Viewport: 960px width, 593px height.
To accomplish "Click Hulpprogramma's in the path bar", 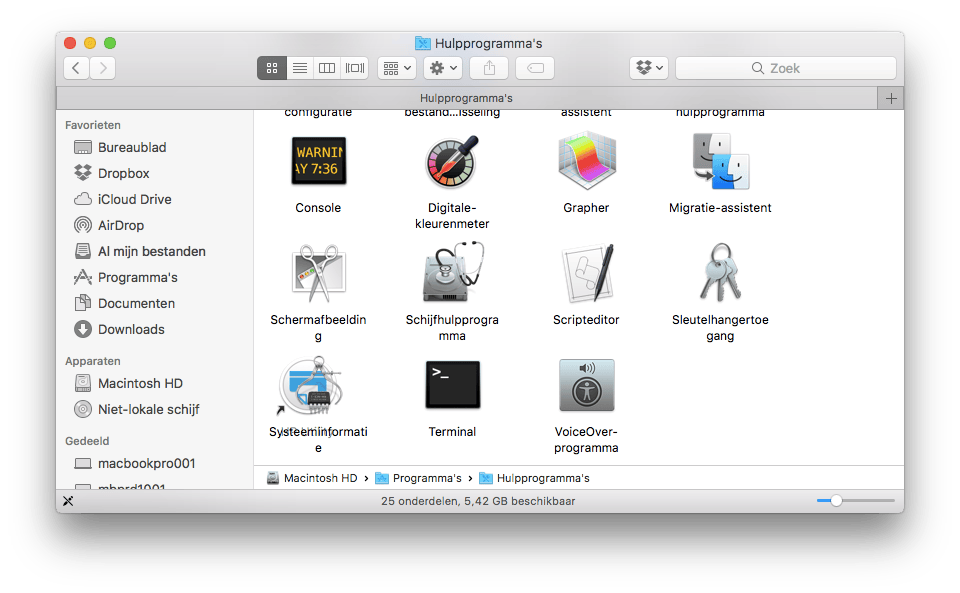I will tap(534, 478).
